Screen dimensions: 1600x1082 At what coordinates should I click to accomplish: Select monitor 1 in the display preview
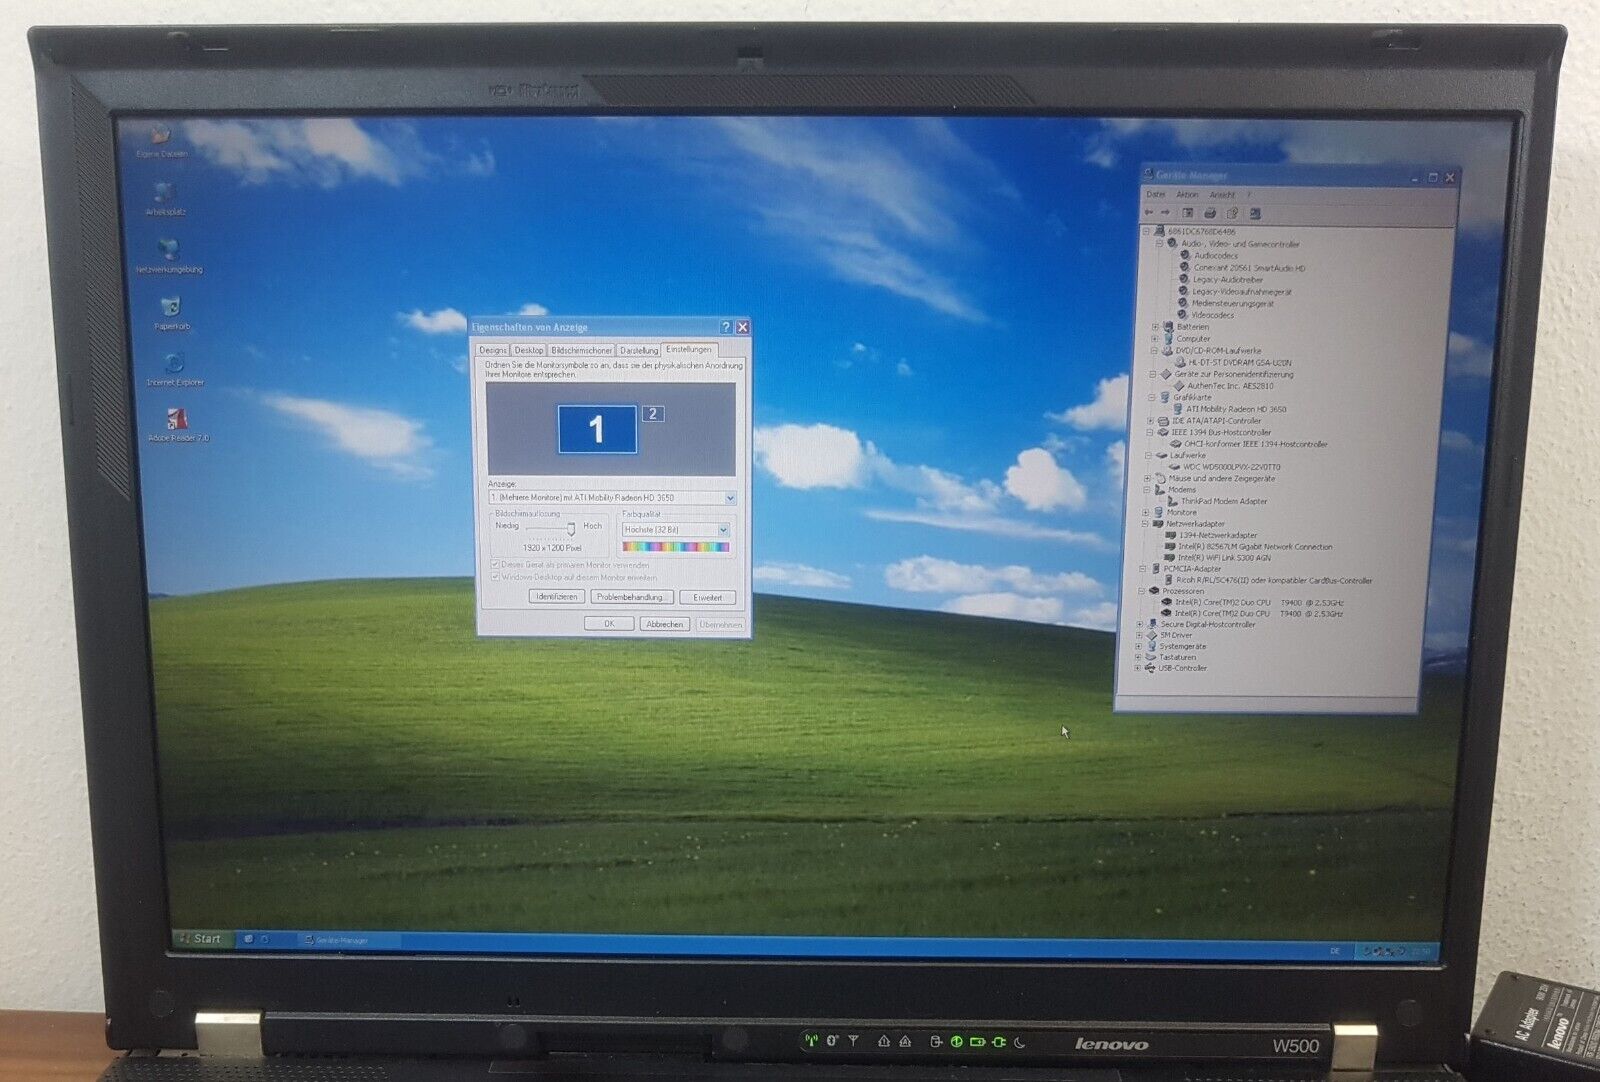point(597,429)
